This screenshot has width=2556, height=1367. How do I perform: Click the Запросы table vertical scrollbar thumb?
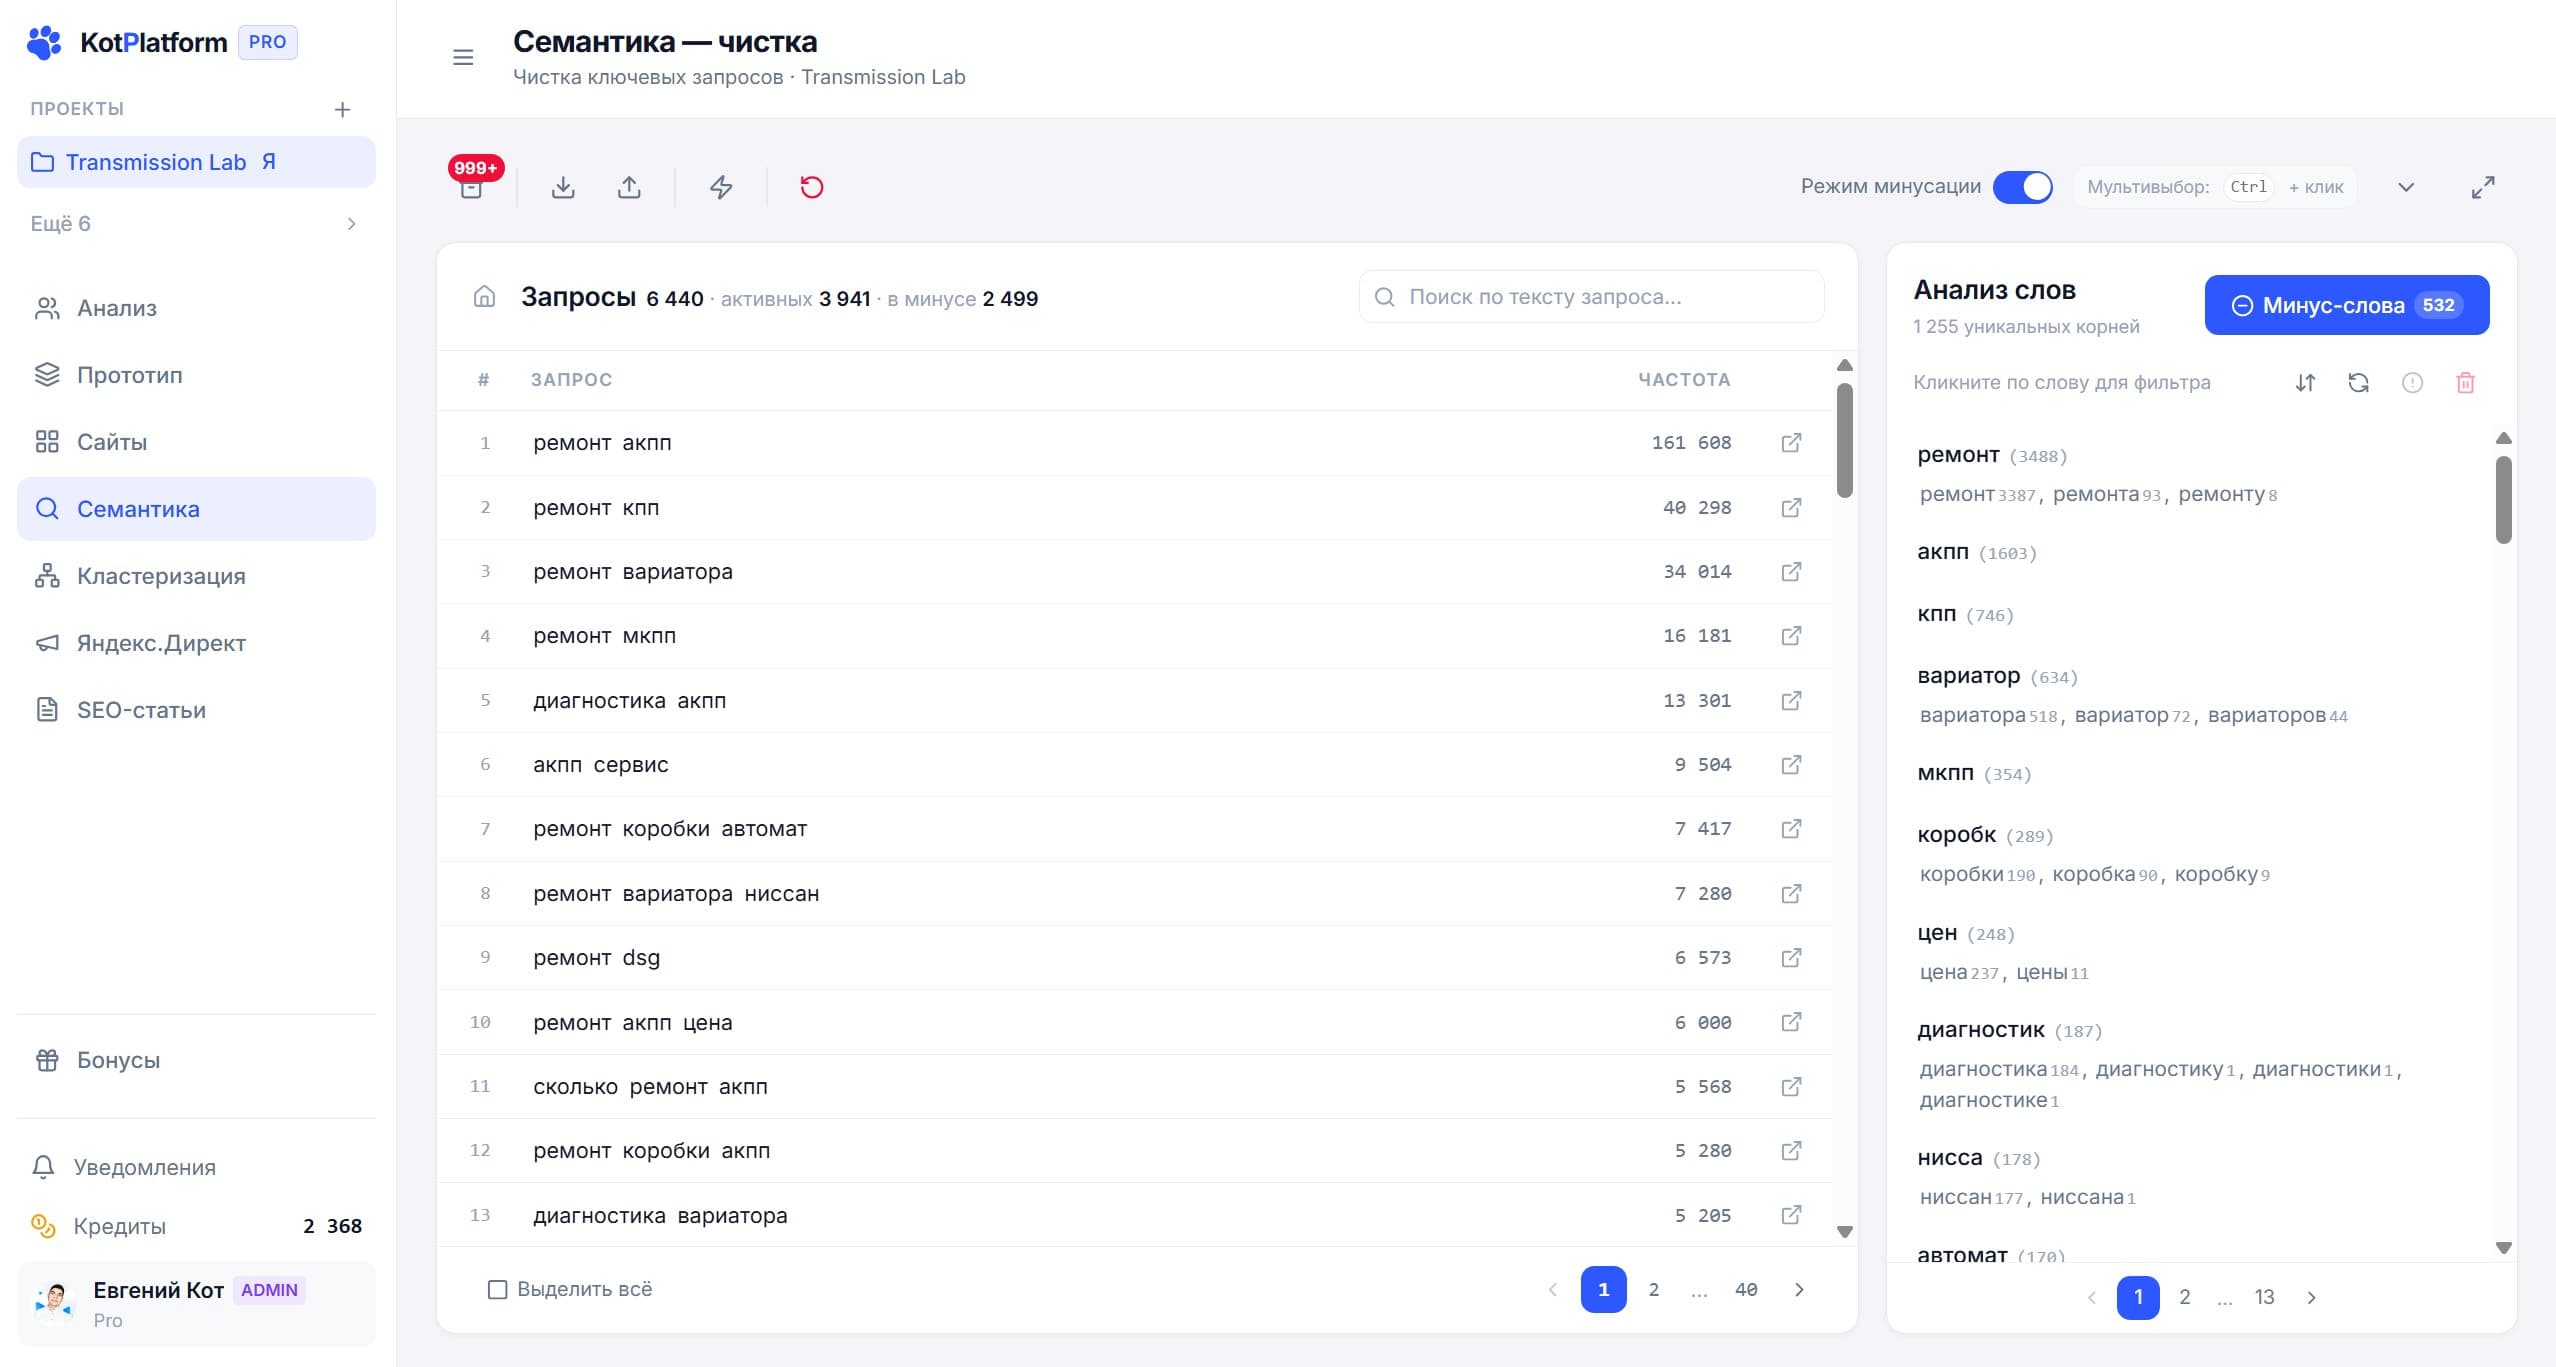pos(1845,441)
